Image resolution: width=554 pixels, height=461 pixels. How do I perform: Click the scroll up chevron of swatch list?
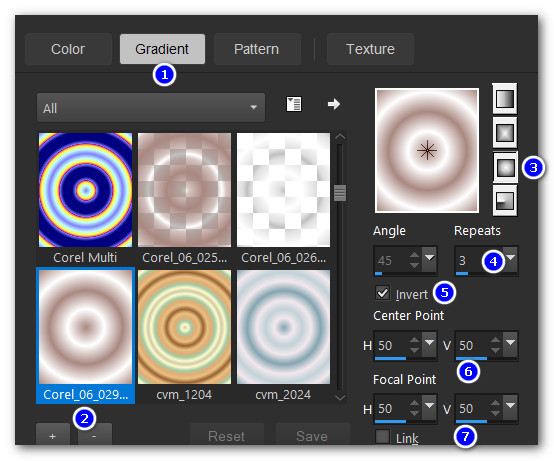point(340,136)
